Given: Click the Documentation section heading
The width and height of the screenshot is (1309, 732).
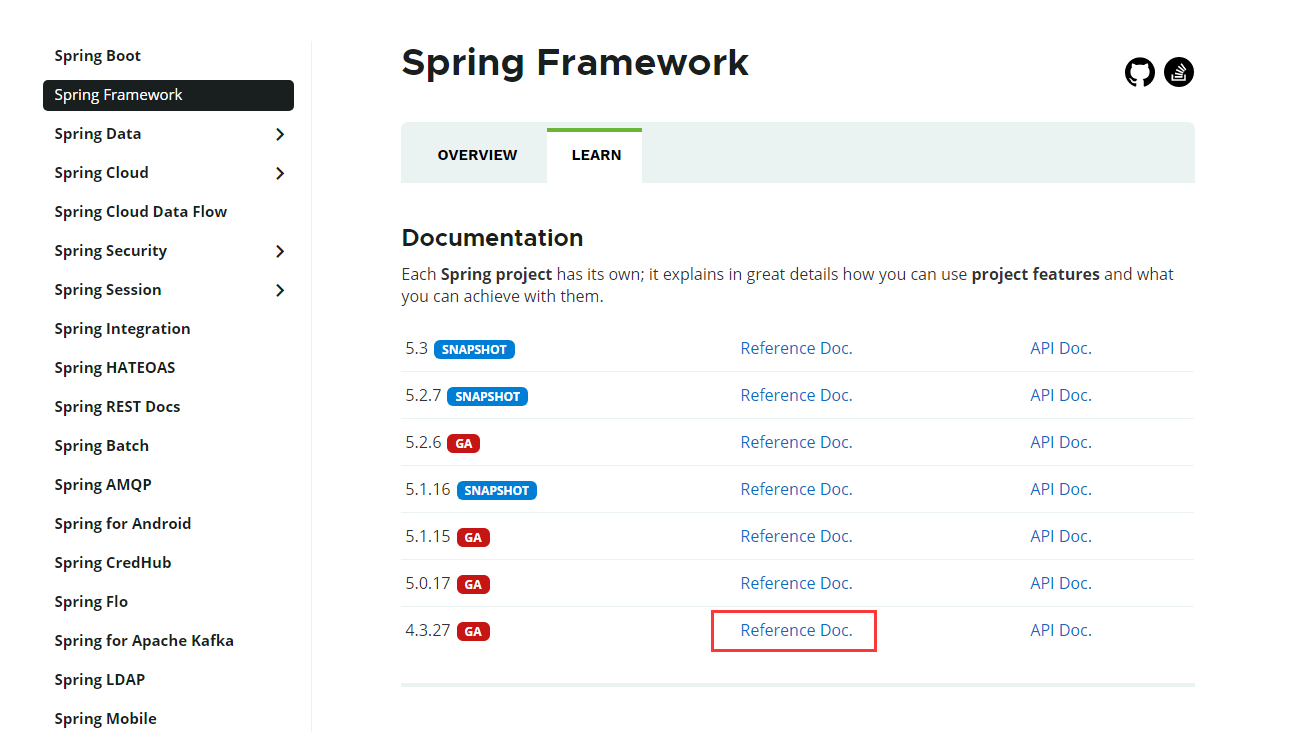Looking at the screenshot, I should tap(492, 238).
